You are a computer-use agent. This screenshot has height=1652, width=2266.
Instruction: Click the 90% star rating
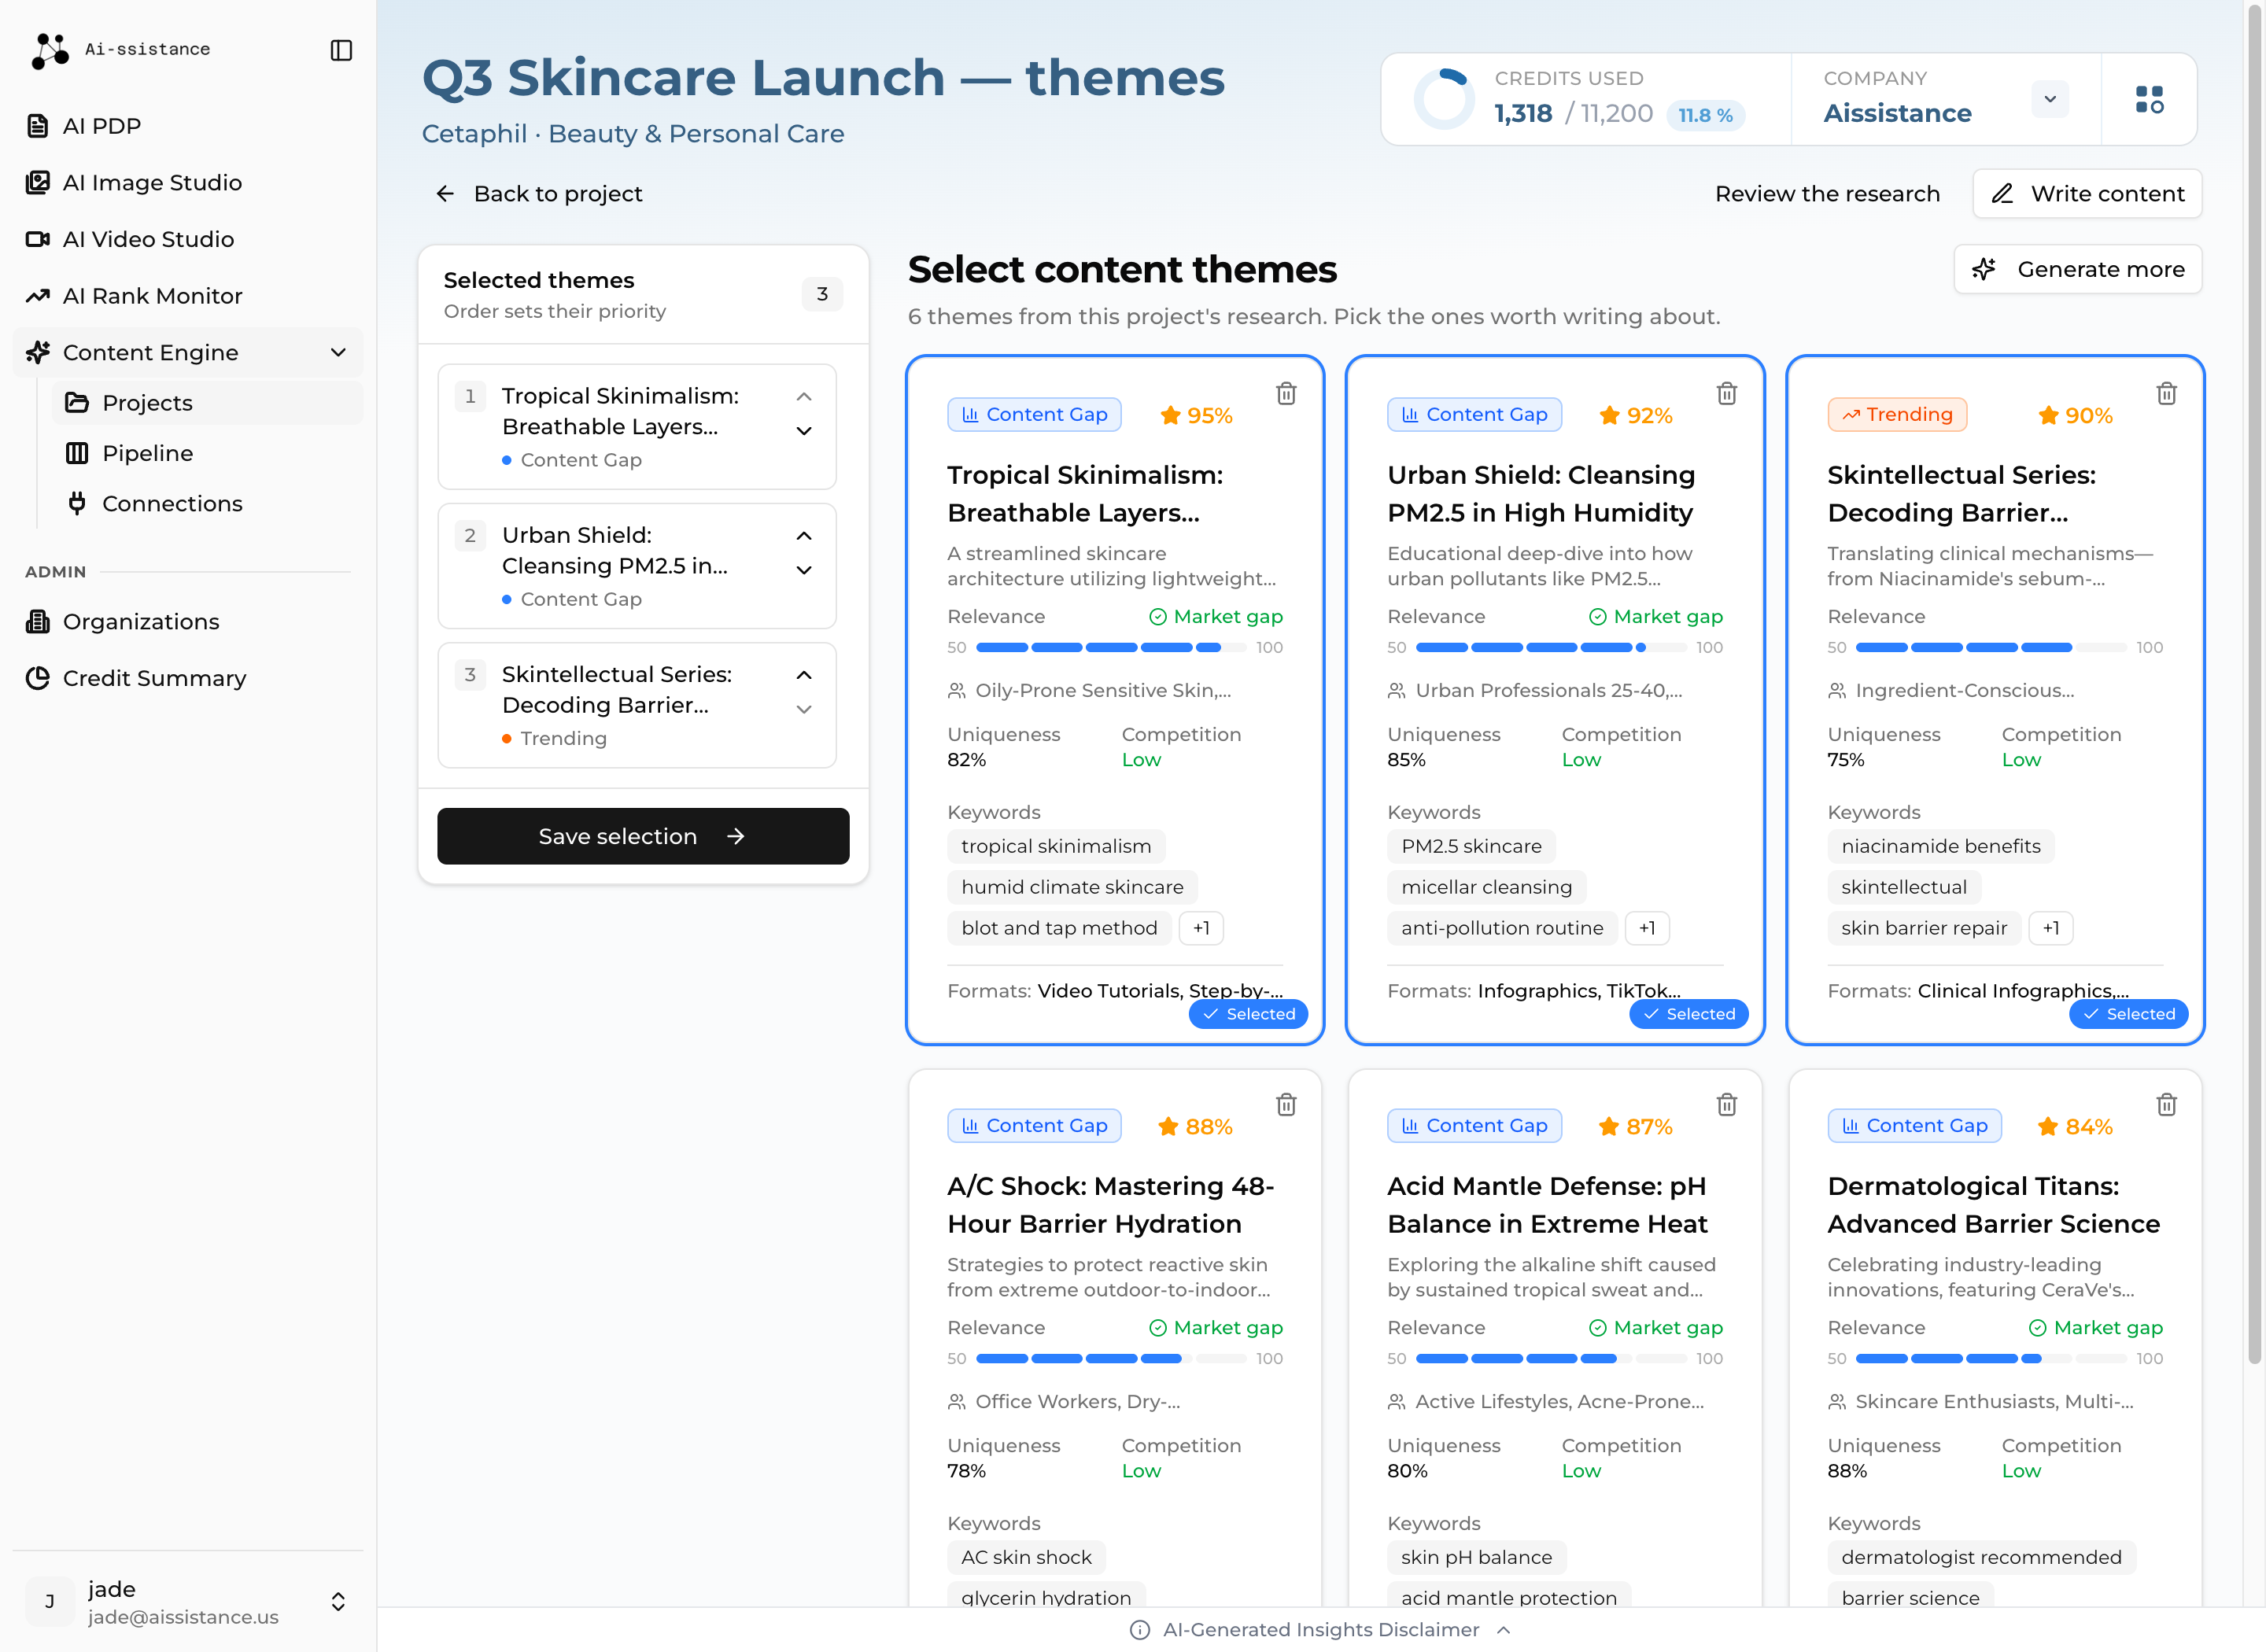pyautogui.click(x=2076, y=415)
